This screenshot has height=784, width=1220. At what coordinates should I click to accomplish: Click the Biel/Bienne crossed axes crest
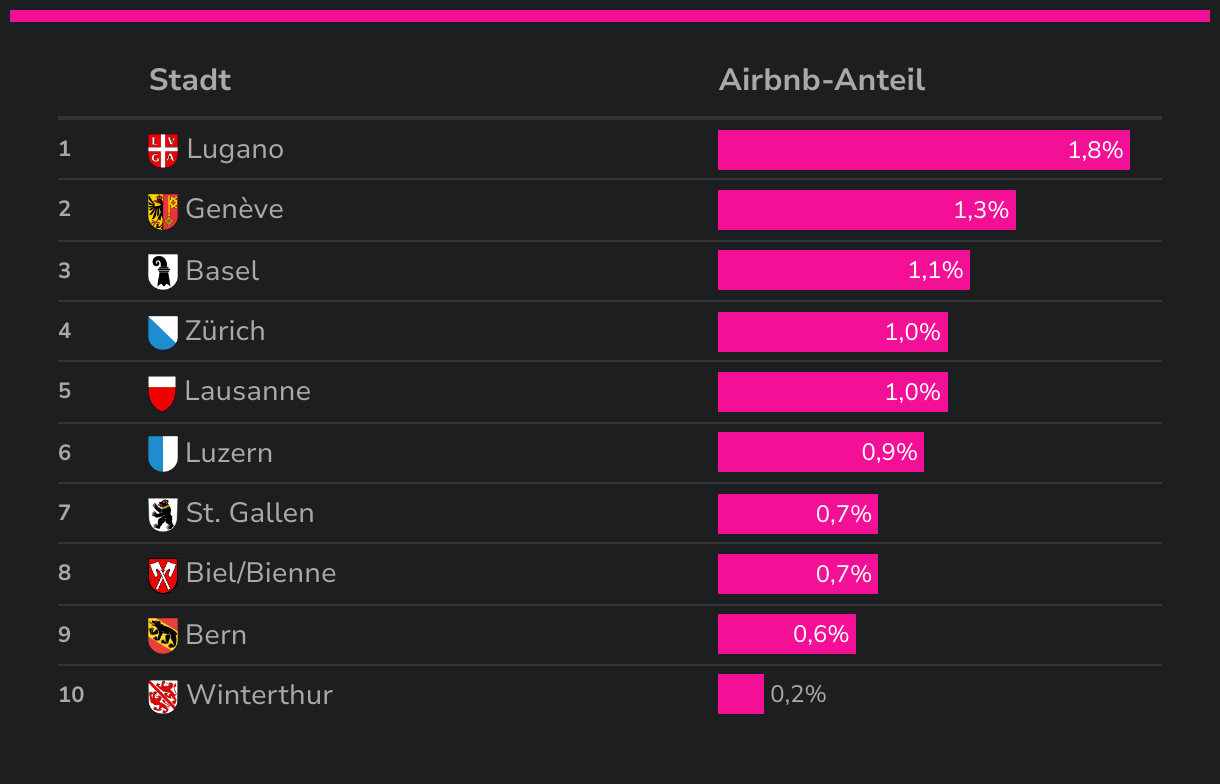click(x=163, y=575)
